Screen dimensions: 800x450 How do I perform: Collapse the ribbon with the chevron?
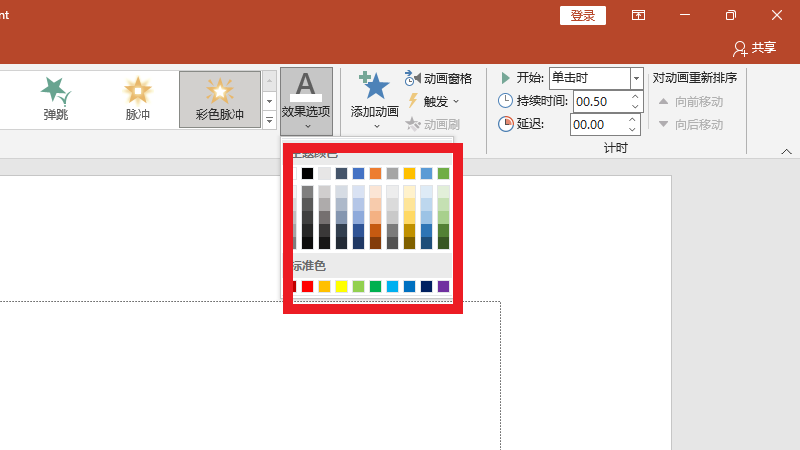[x=786, y=151]
